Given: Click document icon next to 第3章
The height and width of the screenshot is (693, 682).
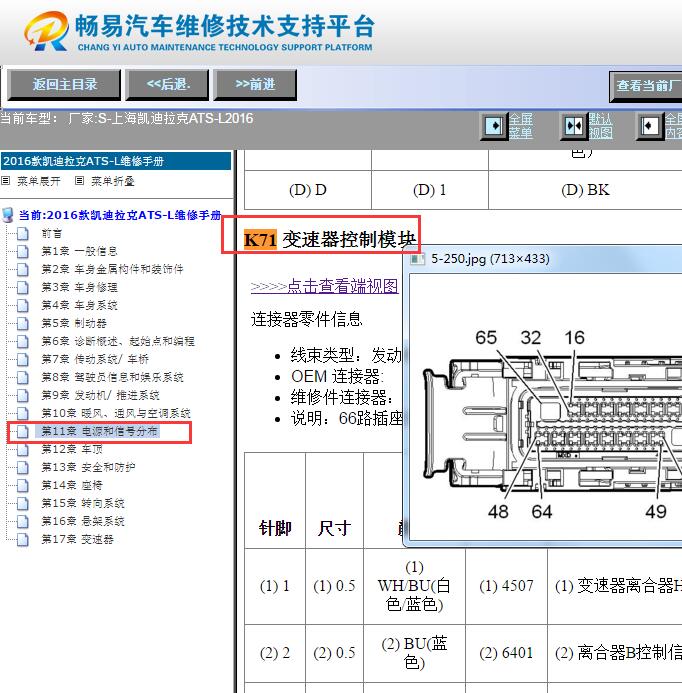Looking at the screenshot, I should point(23,287).
